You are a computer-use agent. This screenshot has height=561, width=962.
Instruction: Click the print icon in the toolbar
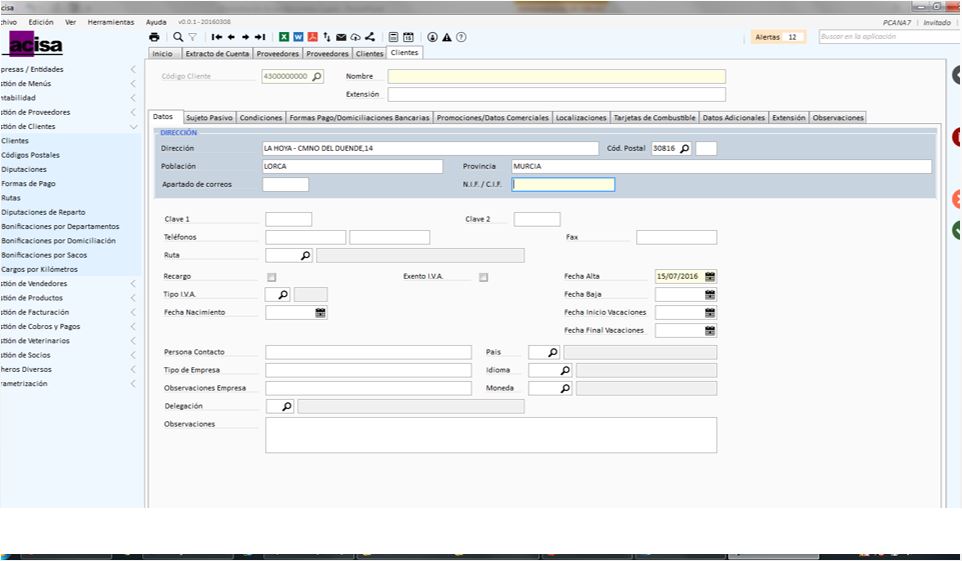point(154,37)
